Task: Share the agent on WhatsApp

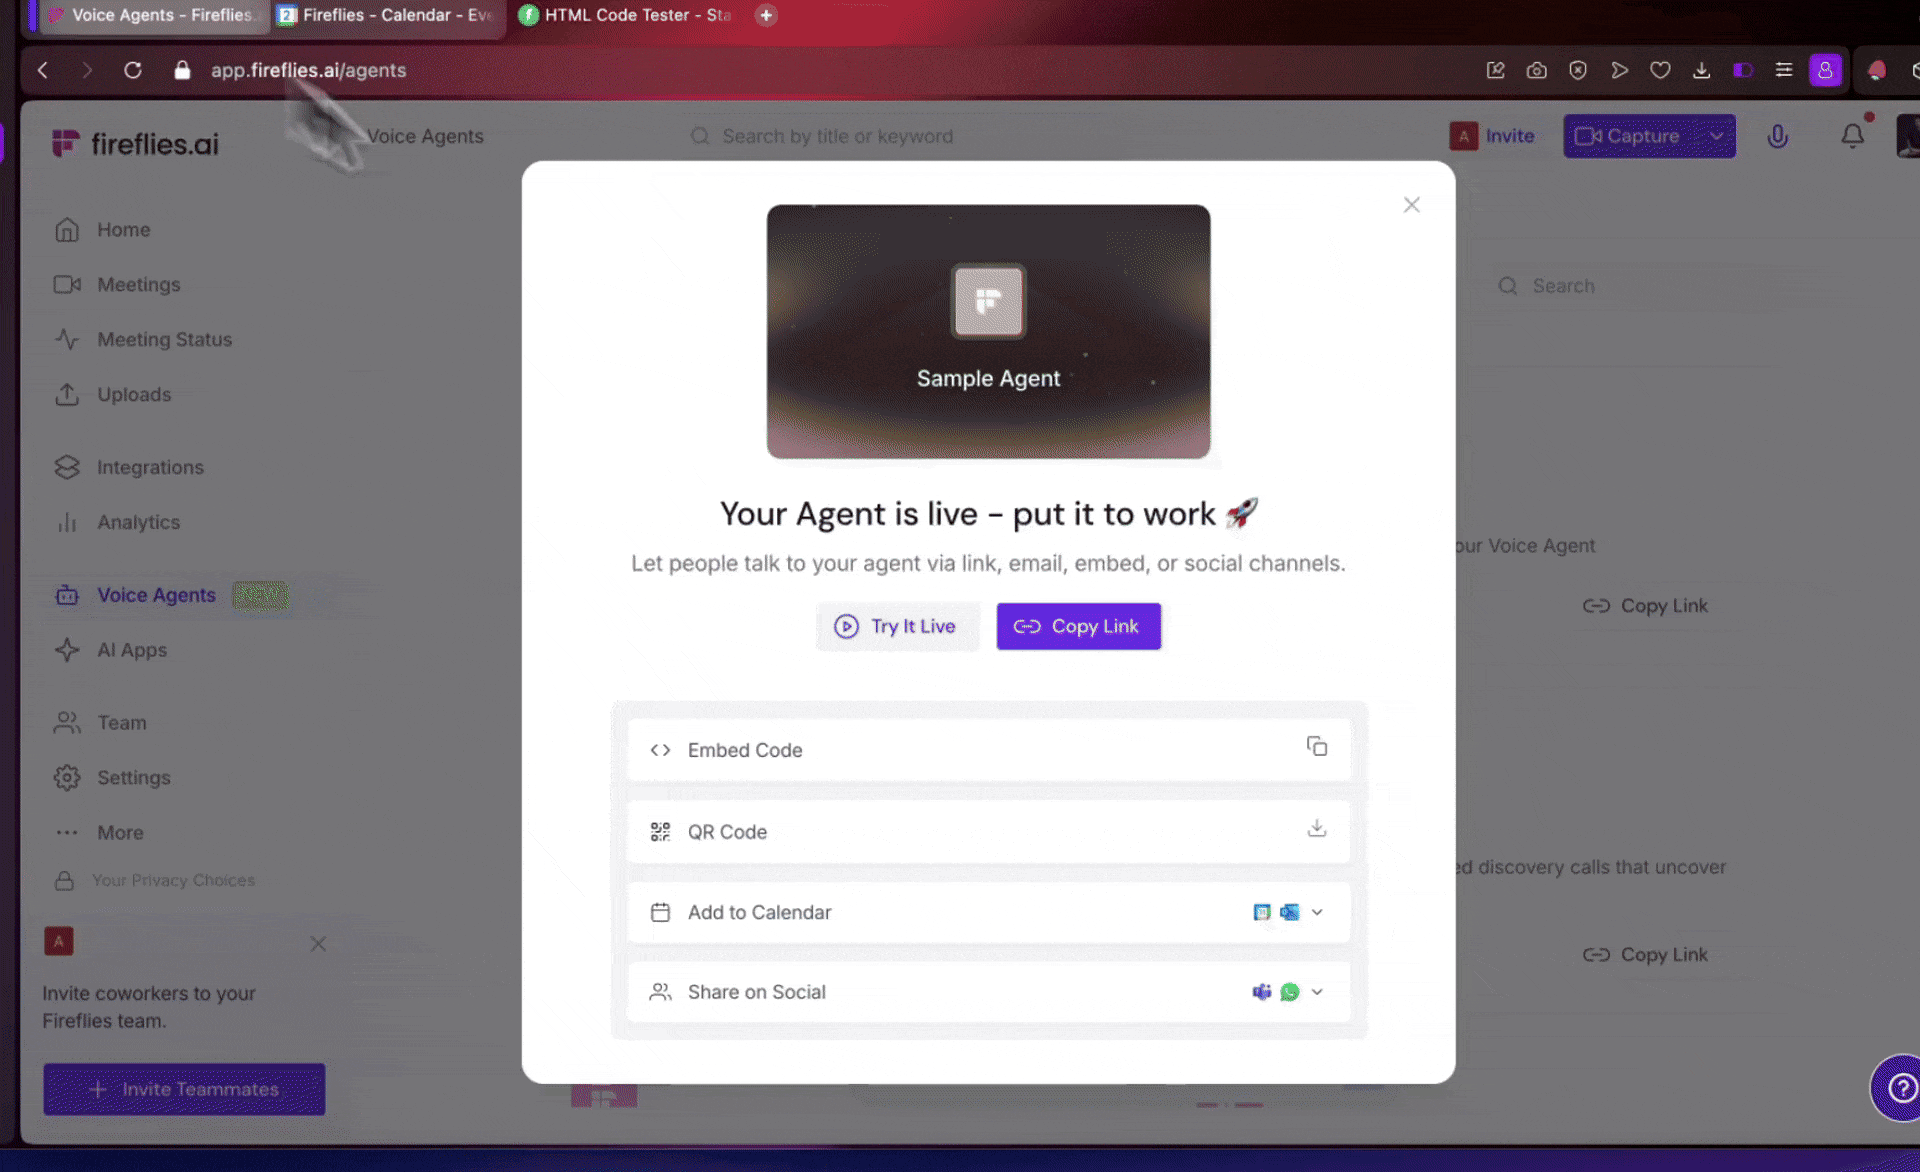Action: click(x=1290, y=991)
